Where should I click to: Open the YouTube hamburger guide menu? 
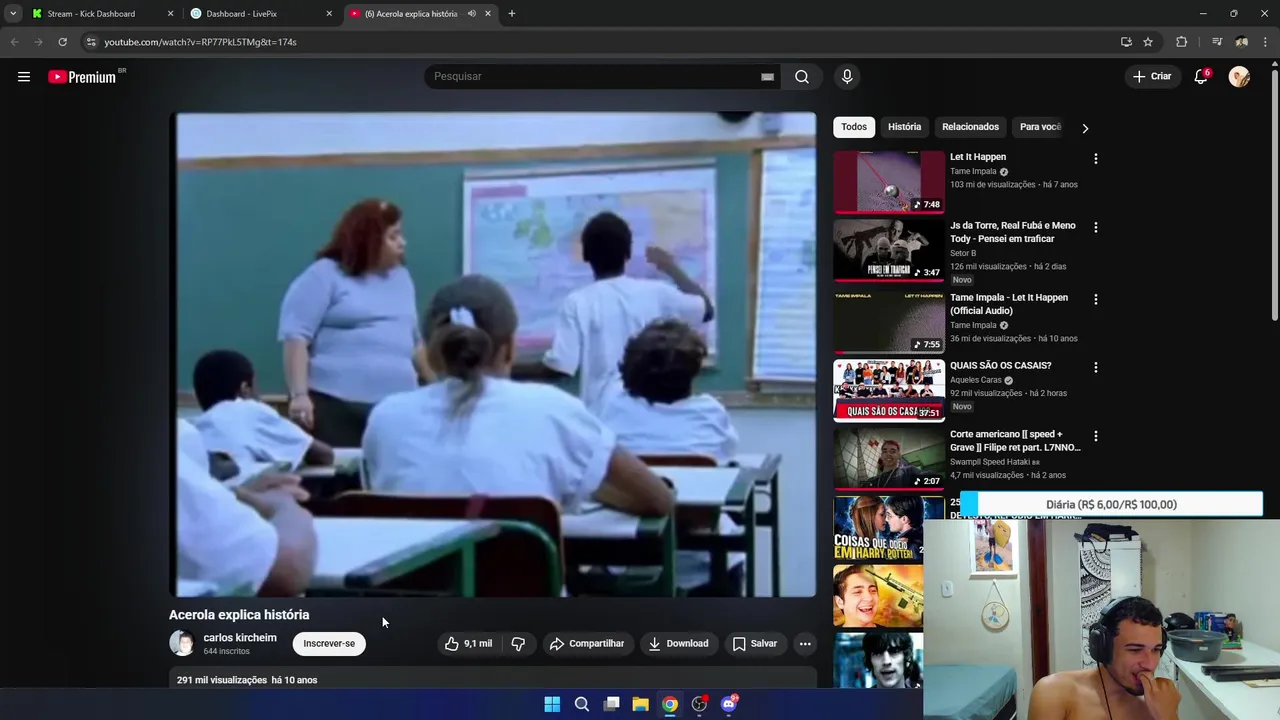[24, 77]
